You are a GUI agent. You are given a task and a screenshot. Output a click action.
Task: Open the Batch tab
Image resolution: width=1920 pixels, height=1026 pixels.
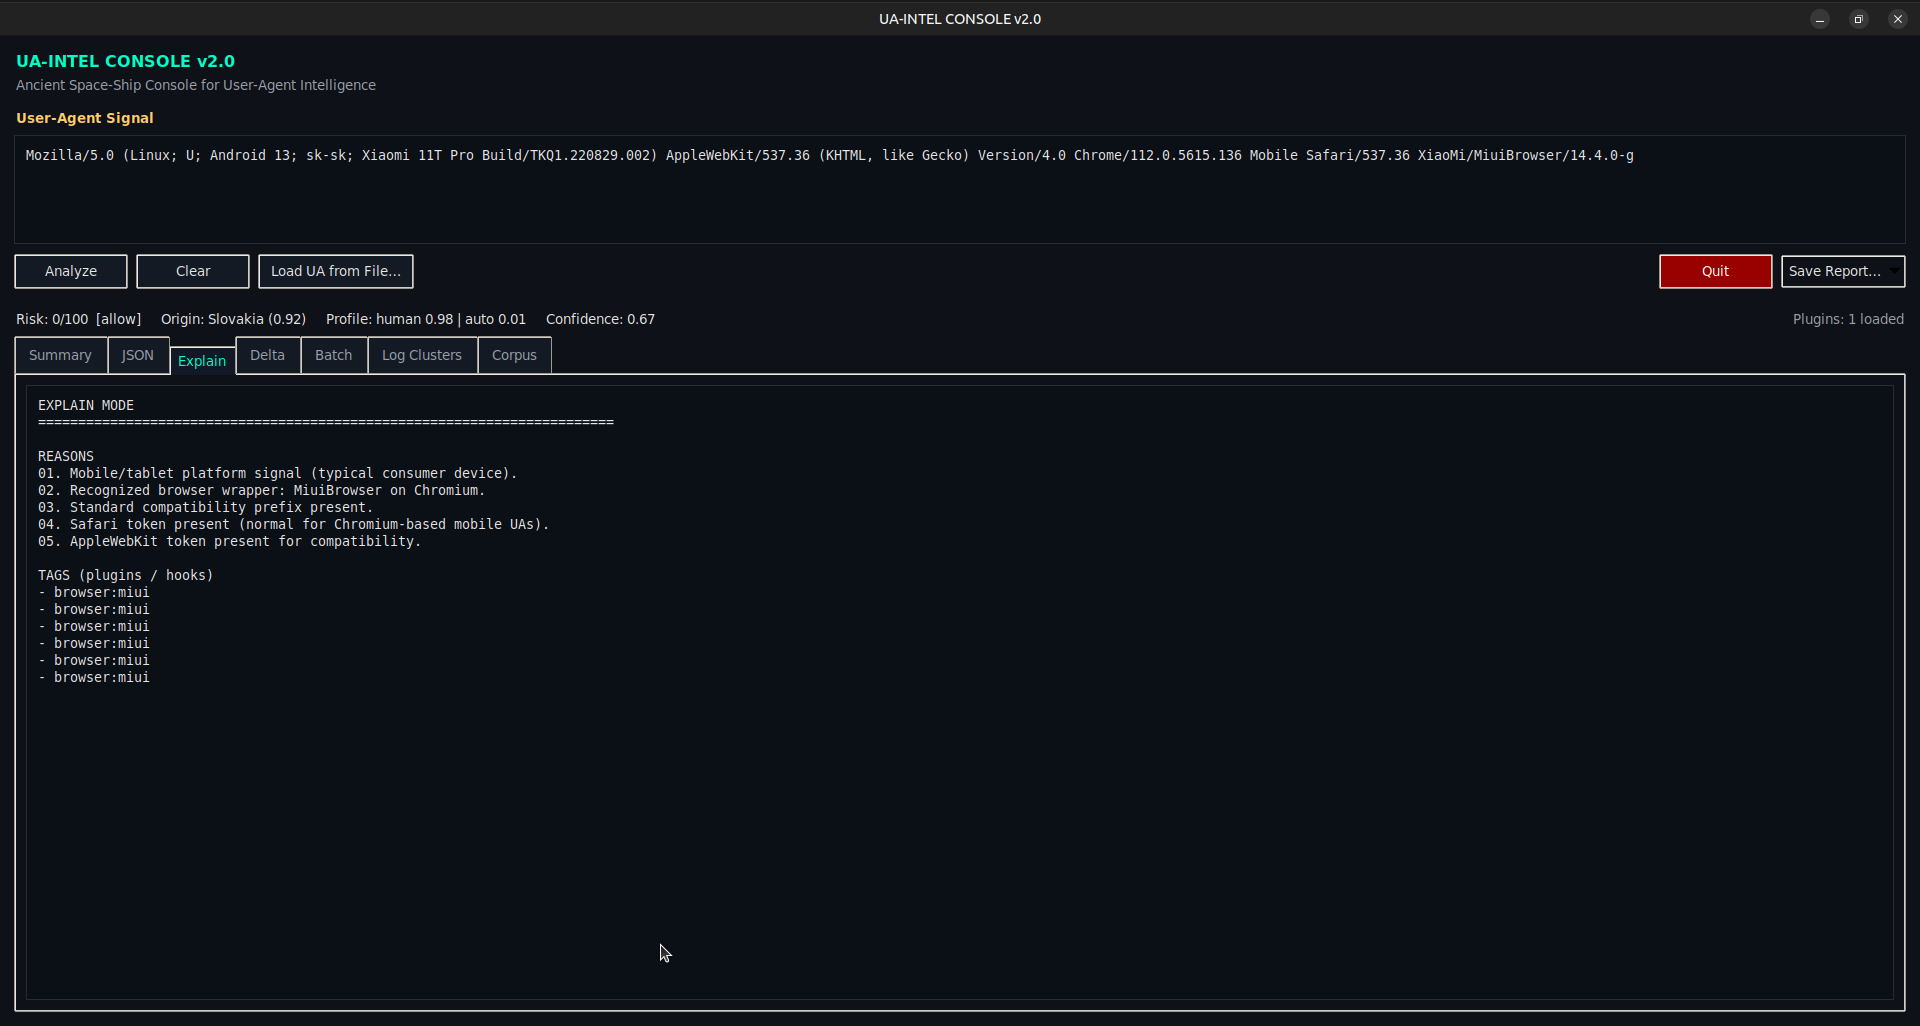pyautogui.click(x=333, y=355)
